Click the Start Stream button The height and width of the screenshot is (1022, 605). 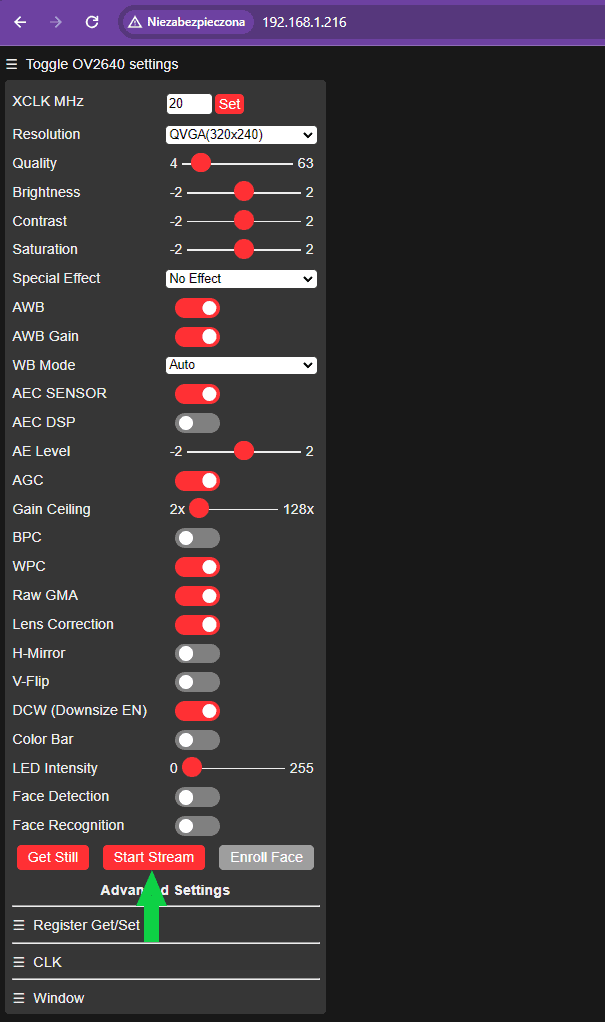[x=154, y=857]
